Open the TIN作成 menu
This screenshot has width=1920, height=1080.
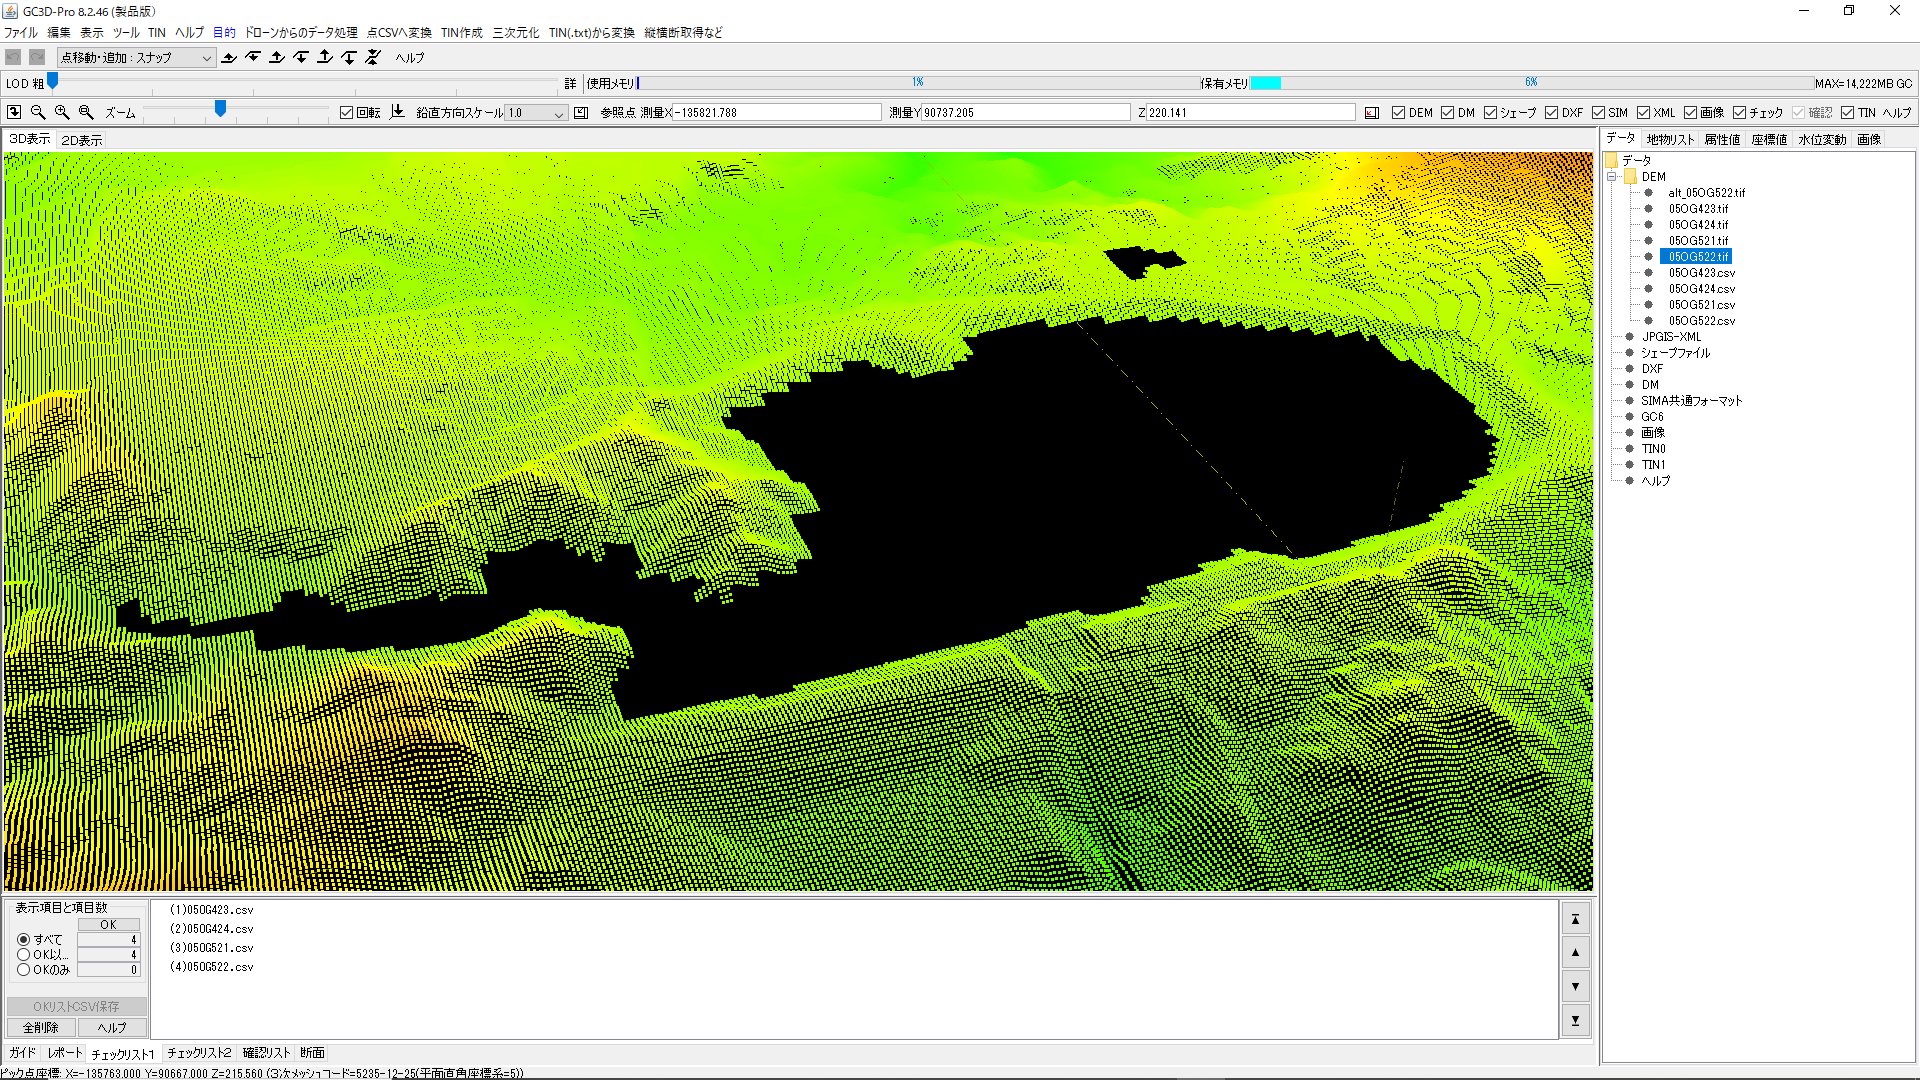pyautogui.click(x=461, y=32)
